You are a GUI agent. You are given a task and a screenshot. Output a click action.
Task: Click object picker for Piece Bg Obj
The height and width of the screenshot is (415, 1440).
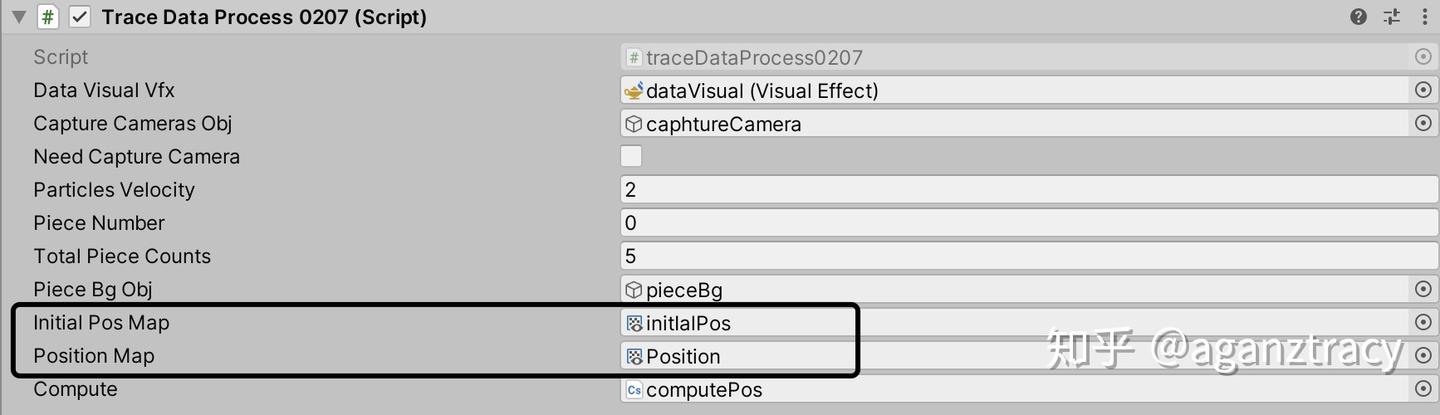pos(1423,290)
